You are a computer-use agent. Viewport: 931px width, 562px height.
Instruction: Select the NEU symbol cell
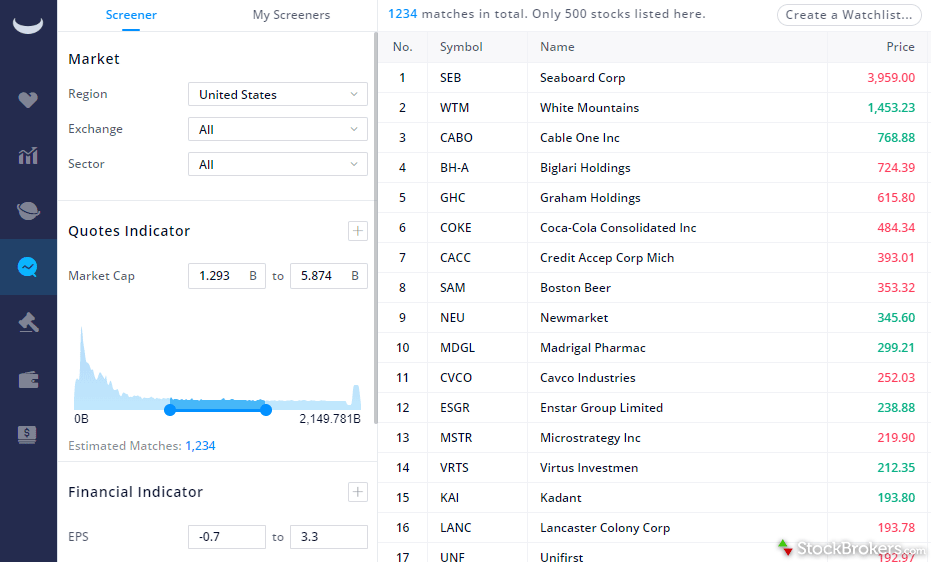pyautogui.click(x=452, y=317)
